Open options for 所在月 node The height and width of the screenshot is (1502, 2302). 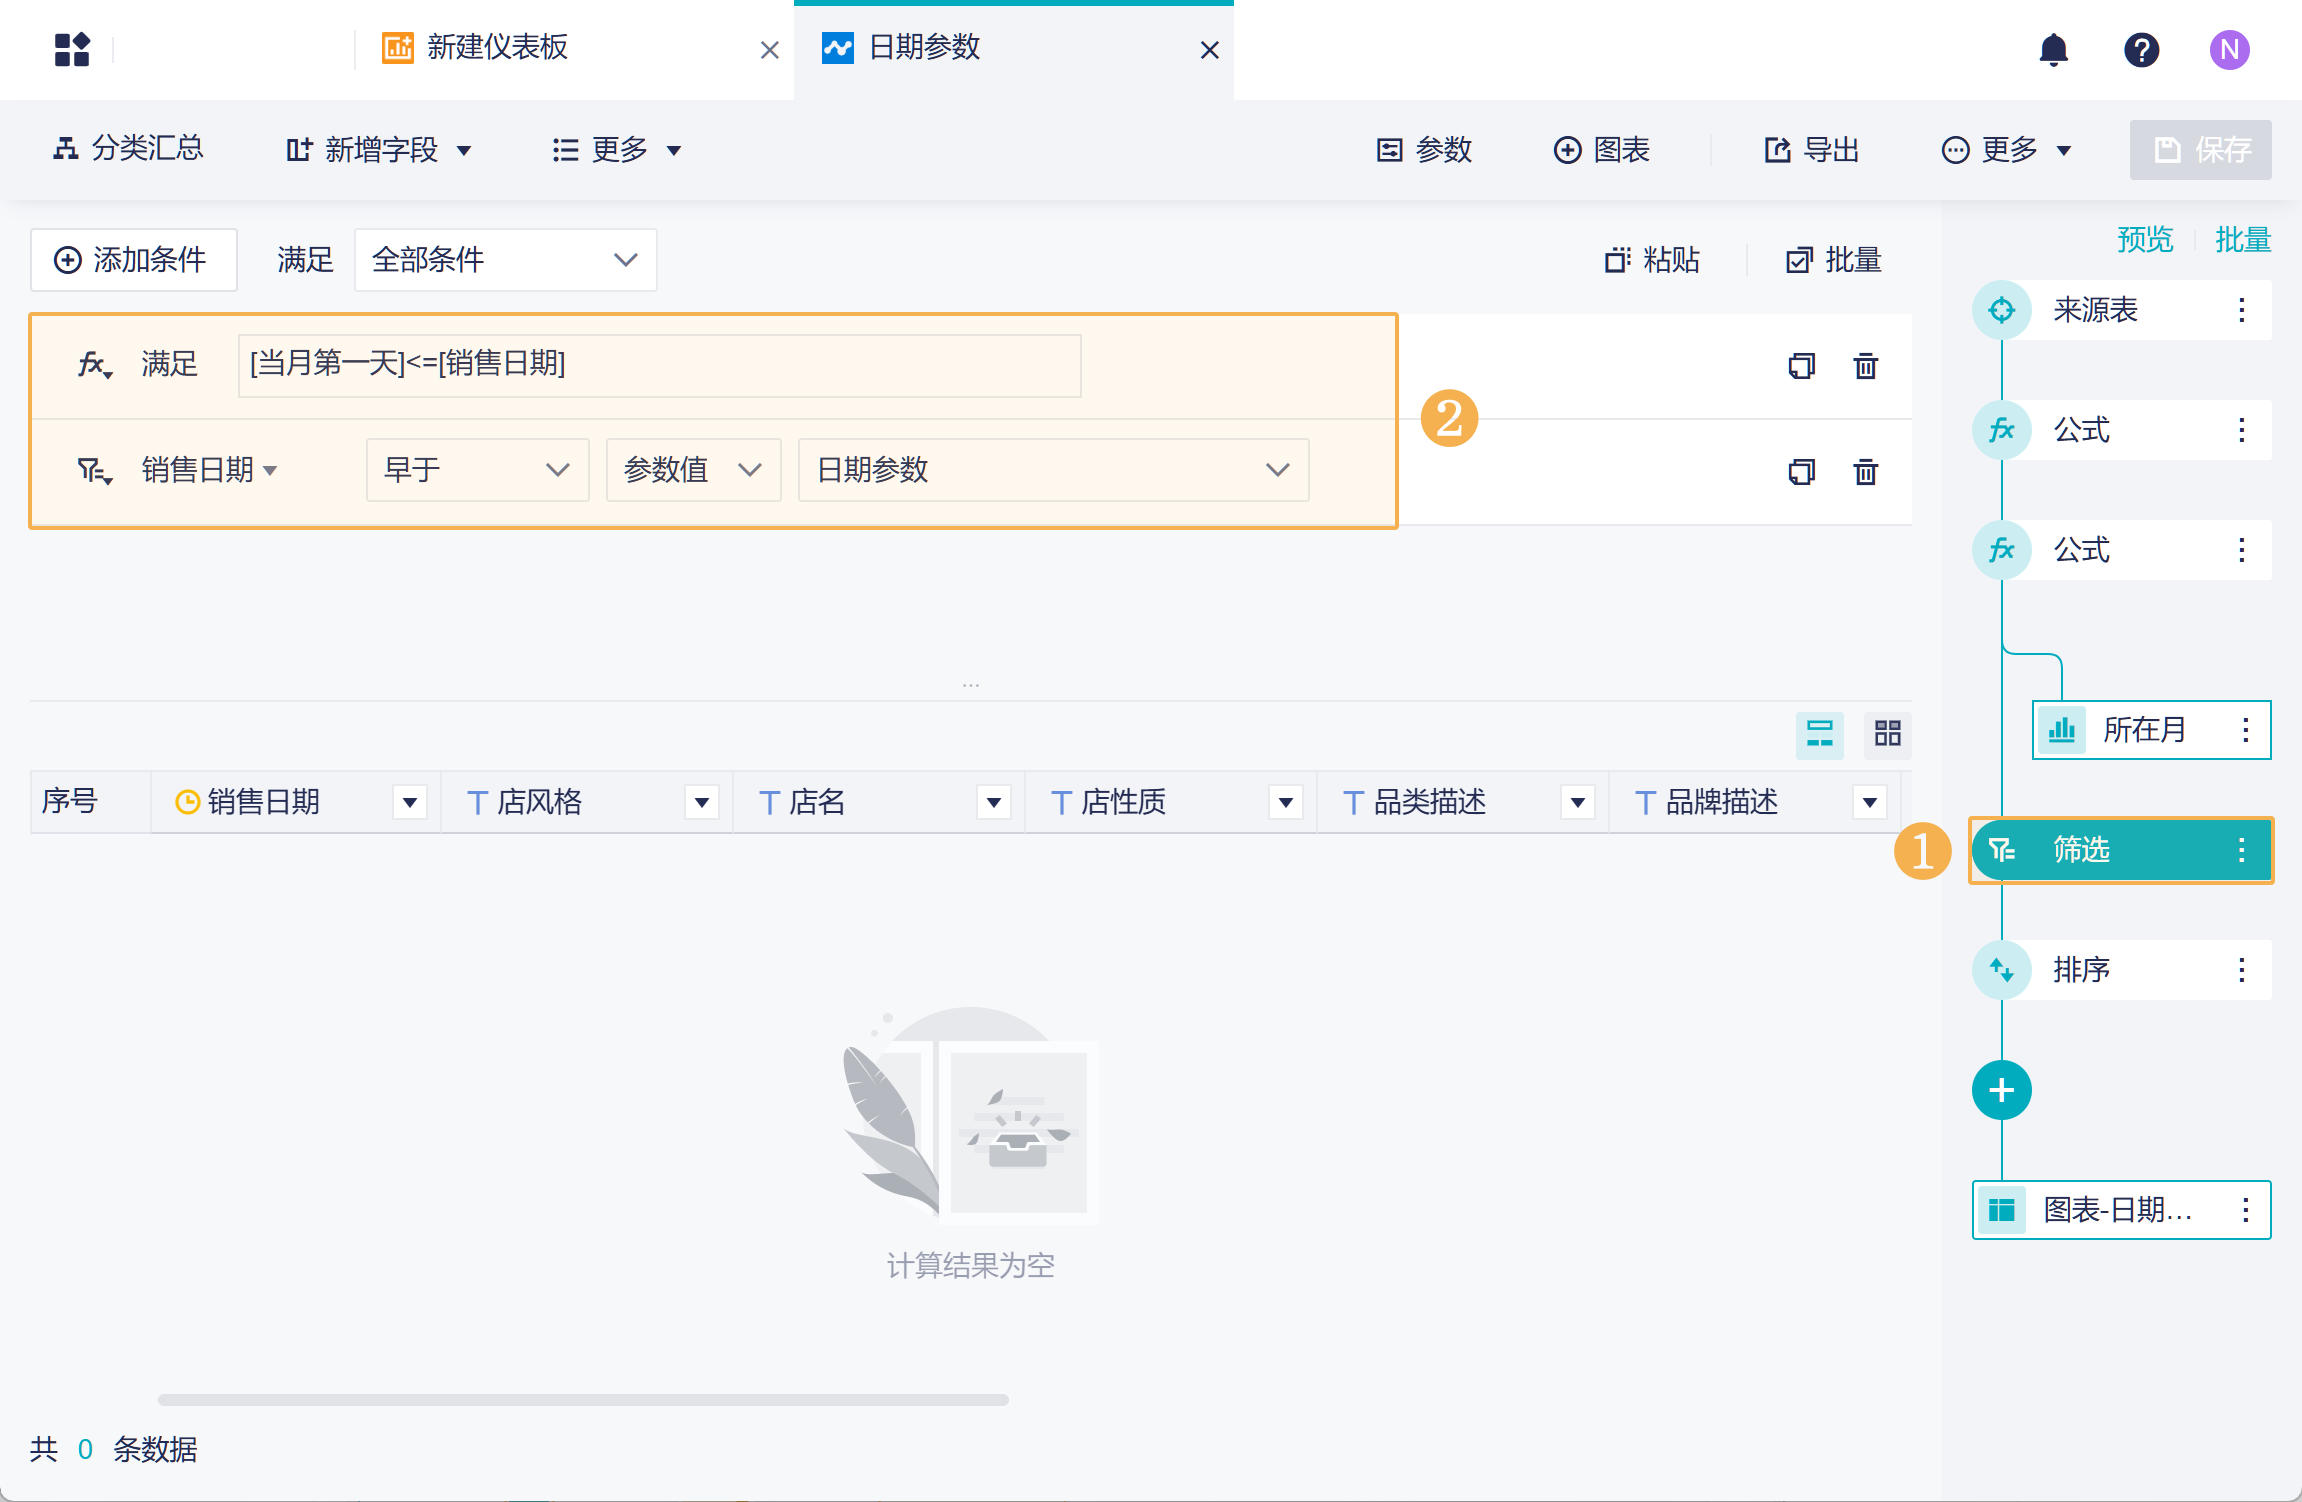tap(2246, 730)
